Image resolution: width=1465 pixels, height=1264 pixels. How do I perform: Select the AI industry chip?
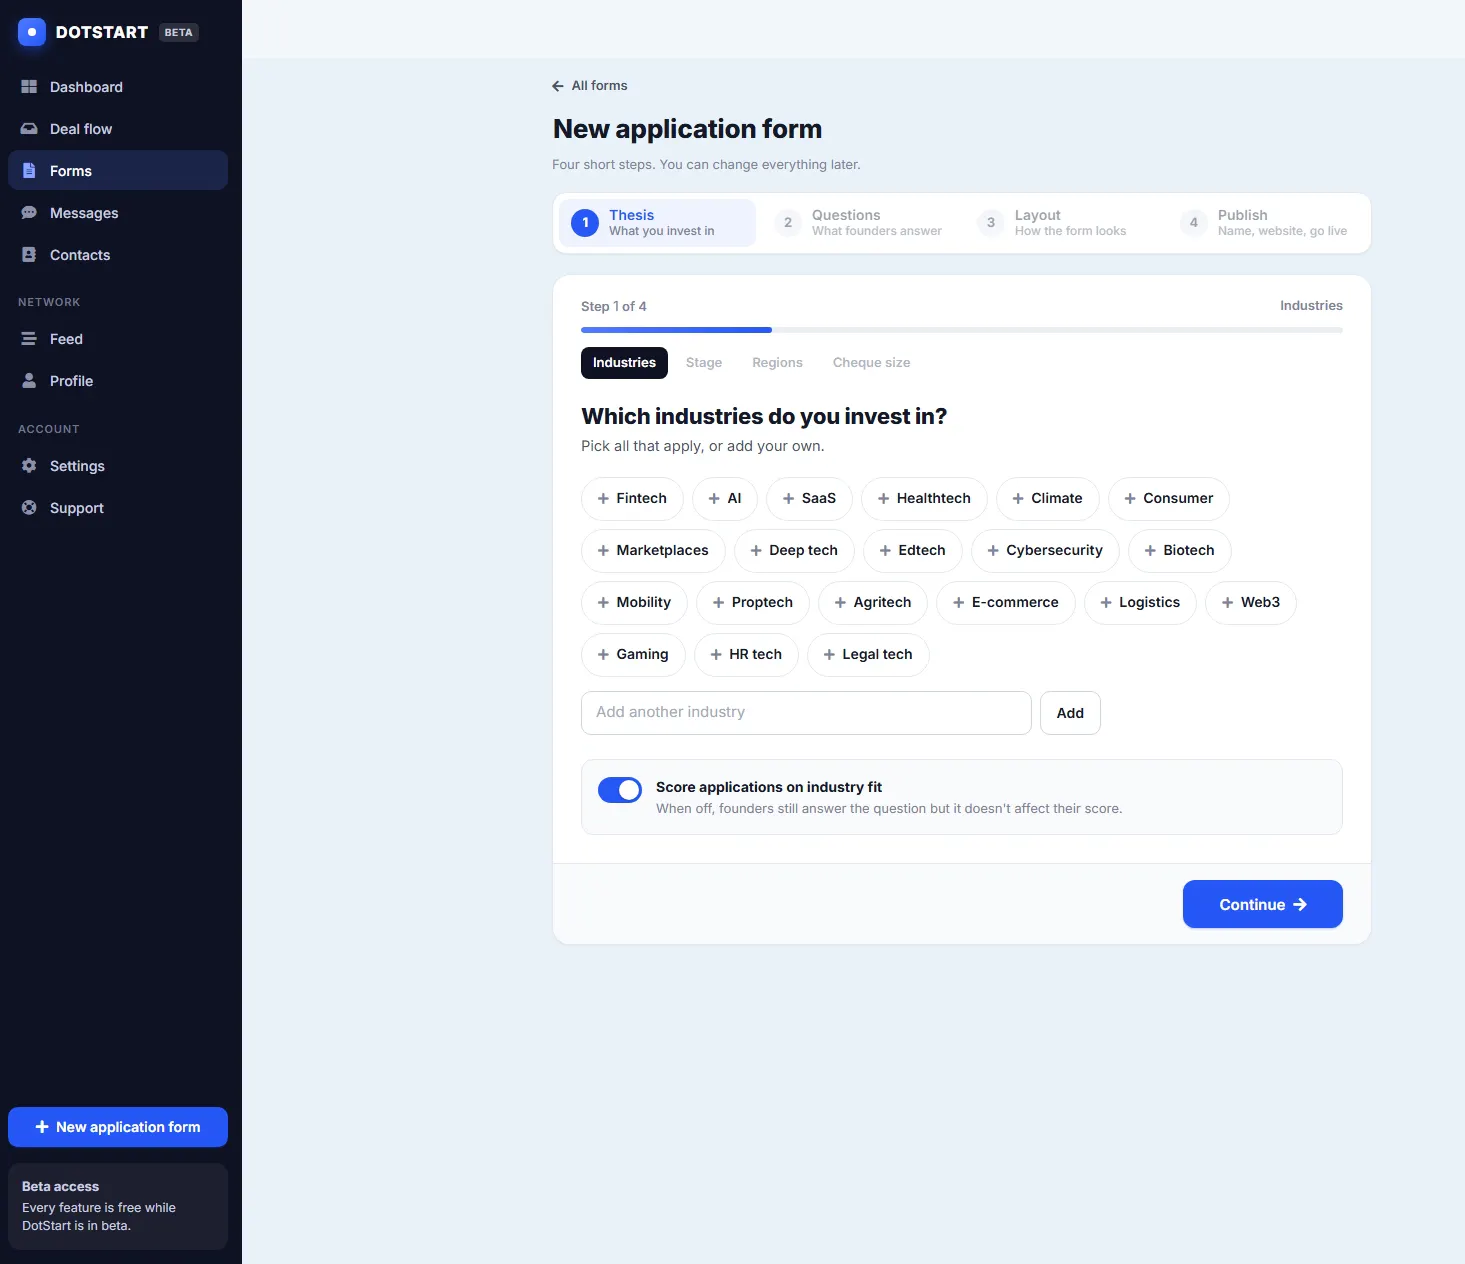(x=725, y=499)
